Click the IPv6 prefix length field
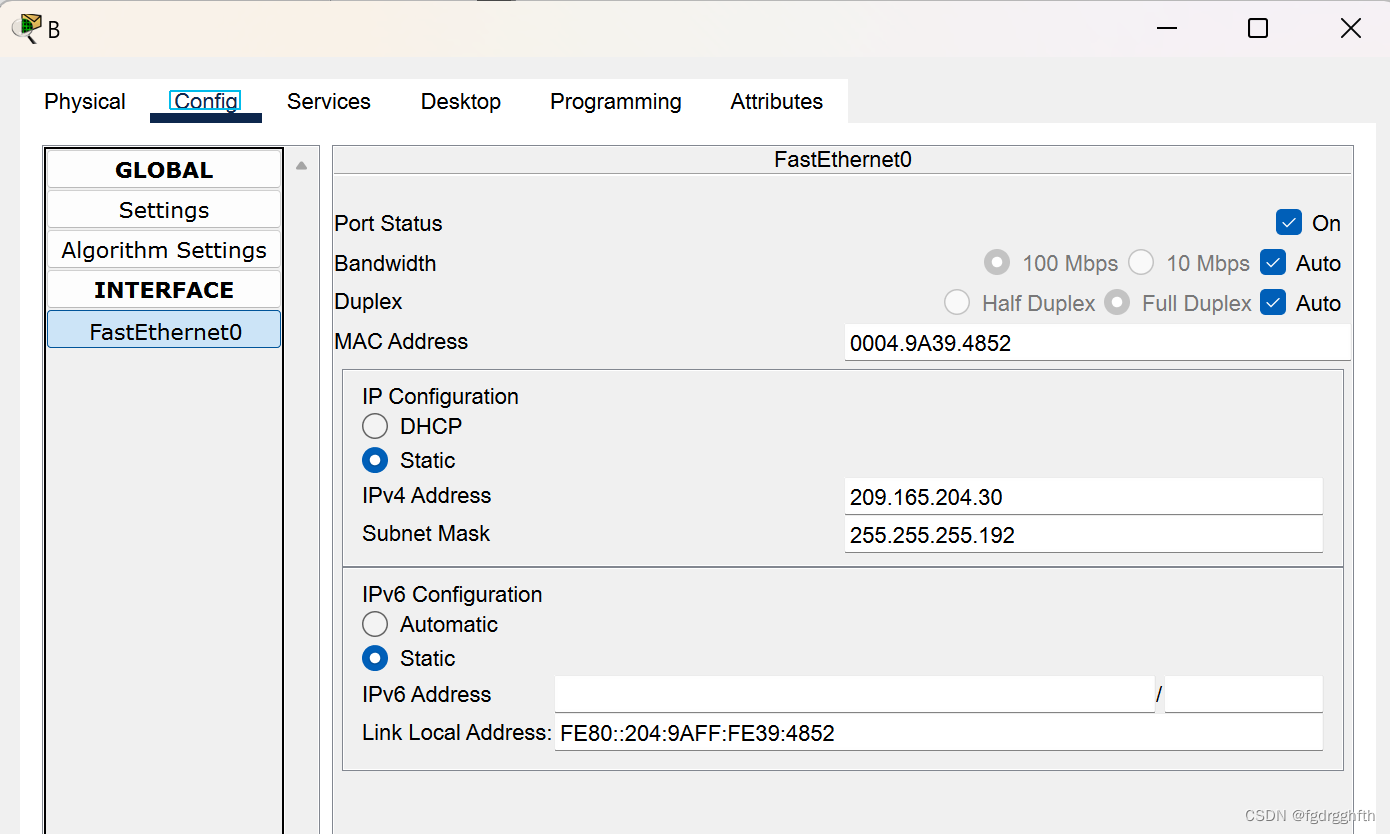This screenshot has height=834, width=1390. pyautogui.click(x=1243, y=694)
